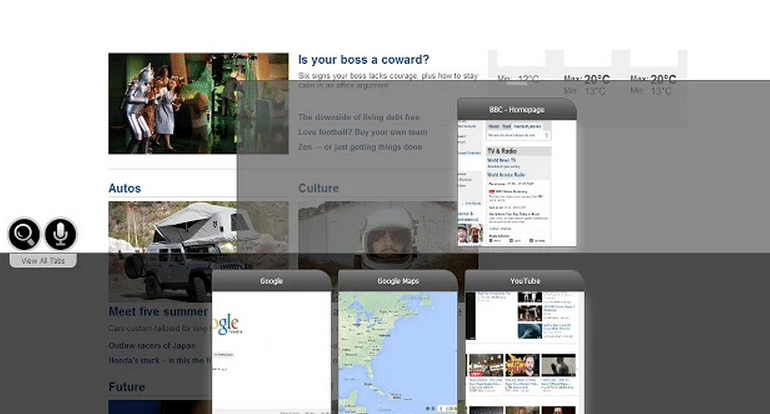This screenshot has height=414, width=770.
Task: Open 'Love football? Buy your own team' link
Action: (x=363, y=132)
